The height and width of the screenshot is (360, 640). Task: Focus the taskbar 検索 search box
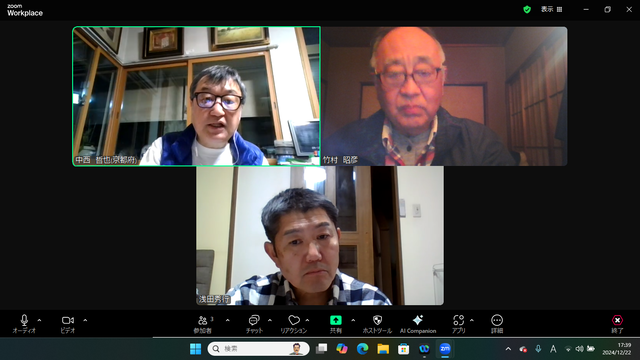(x=259, y=349)
